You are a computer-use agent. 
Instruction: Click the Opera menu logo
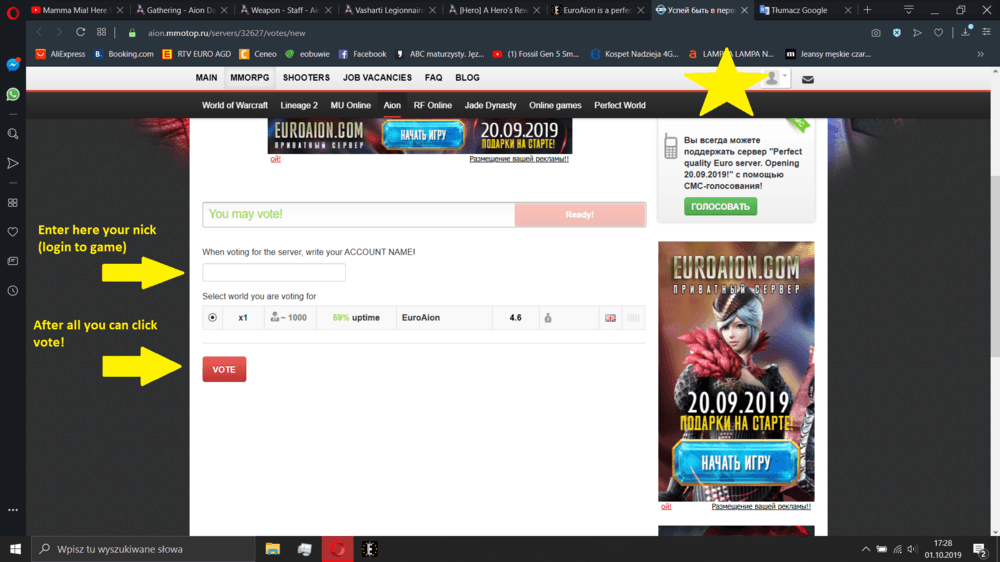tap(12, 10)
